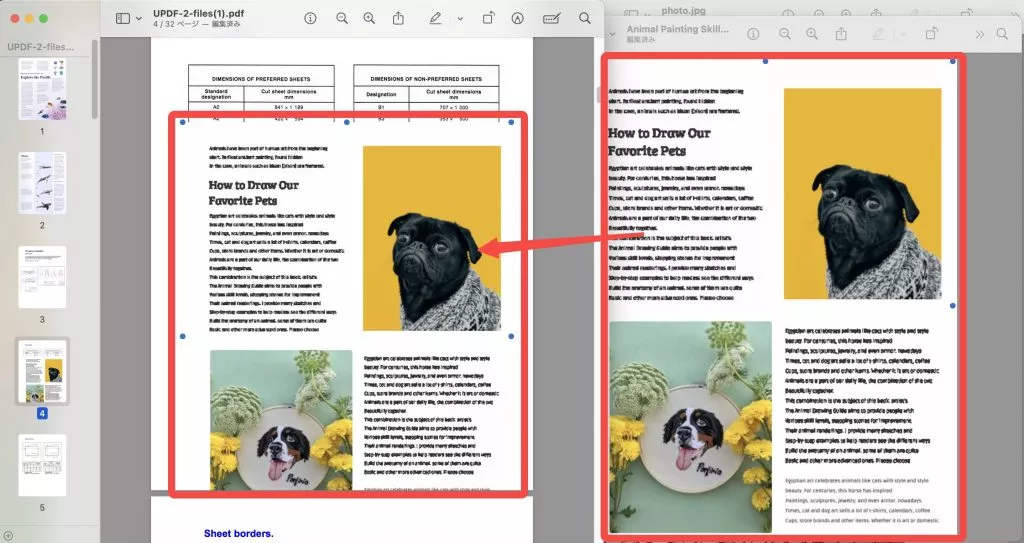
Task: Select the page 5 thumbnail in the sidebar
Action: pyautogui.click(x=42, y=465)
